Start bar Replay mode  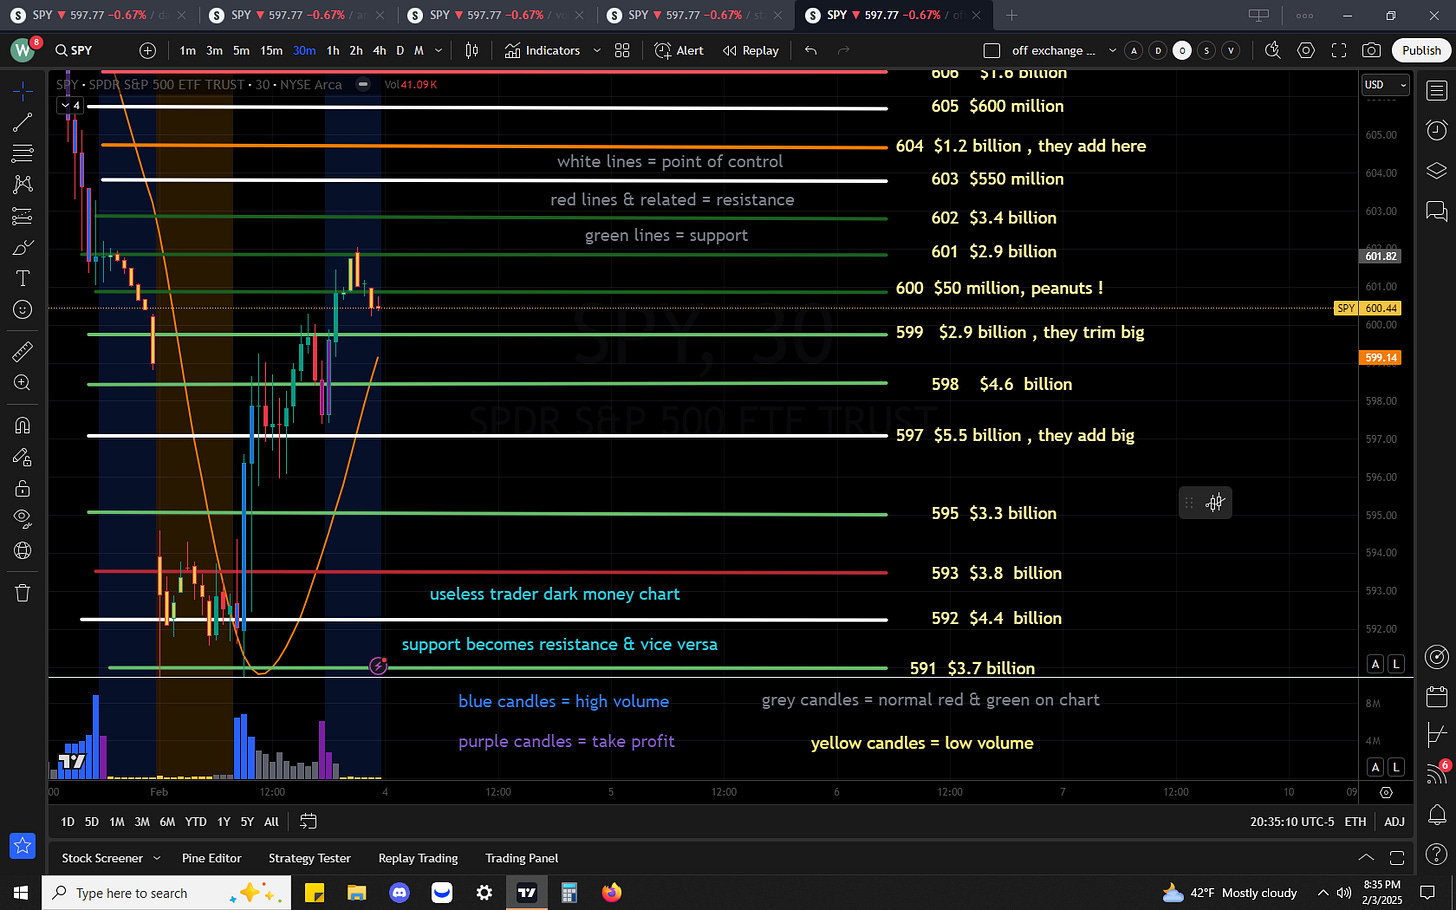pos(751,50)
